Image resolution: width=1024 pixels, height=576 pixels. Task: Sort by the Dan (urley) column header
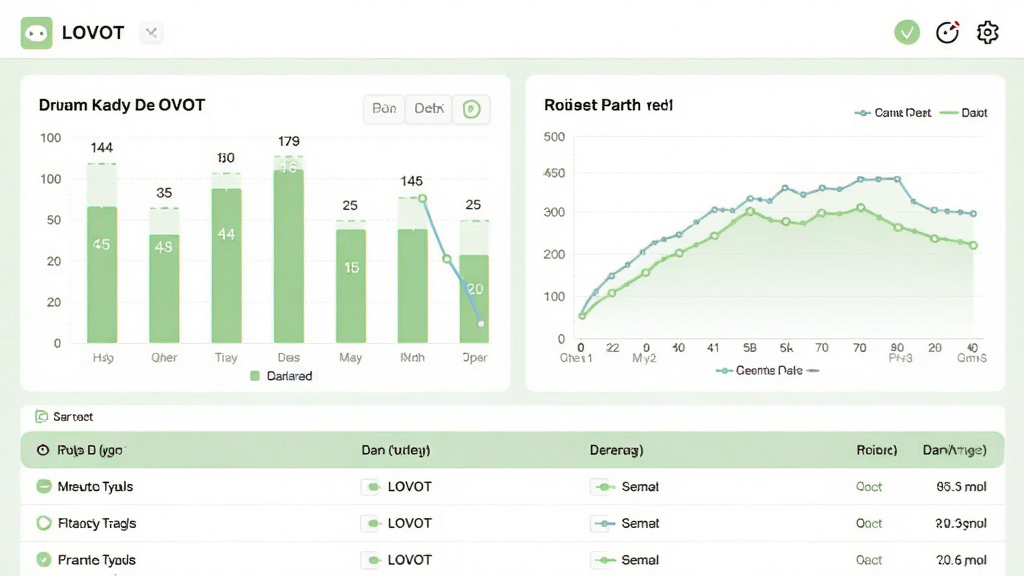click(x=396, y=450)
